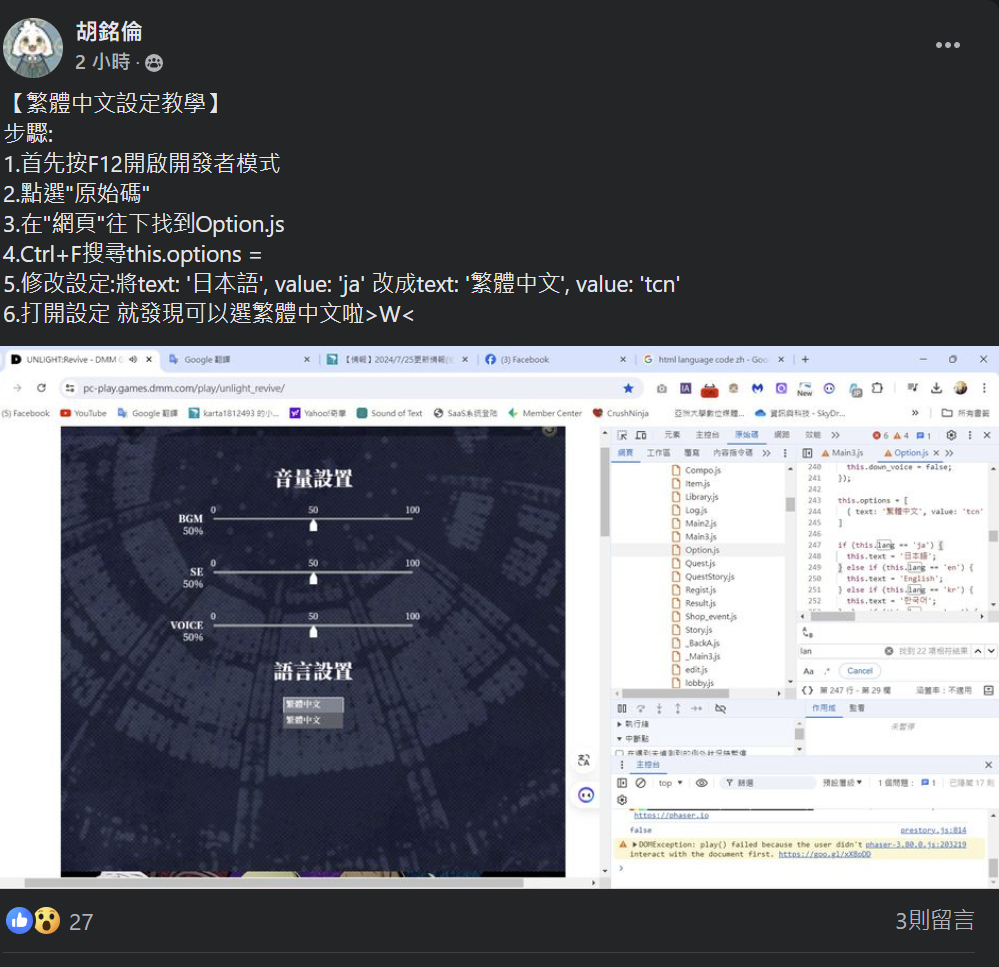Click the thumbs-up Like reaction icon
Screen dimensions: 999x967
click(19, 920)
